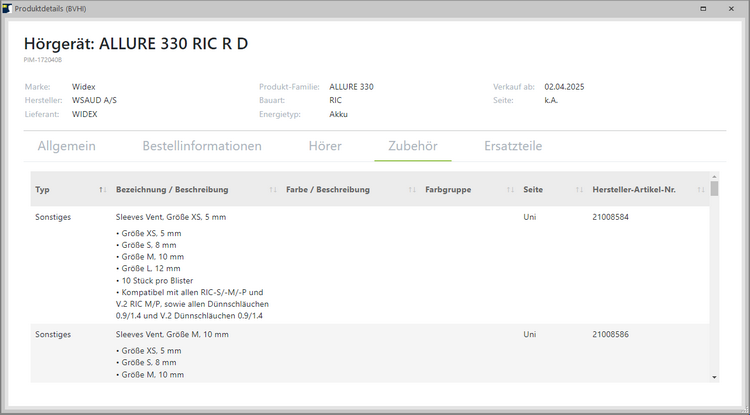Sort by Farbe / Beschreibung arrows
The width and height of the screenshot is (750, 415).
click(x=412, y=190)
